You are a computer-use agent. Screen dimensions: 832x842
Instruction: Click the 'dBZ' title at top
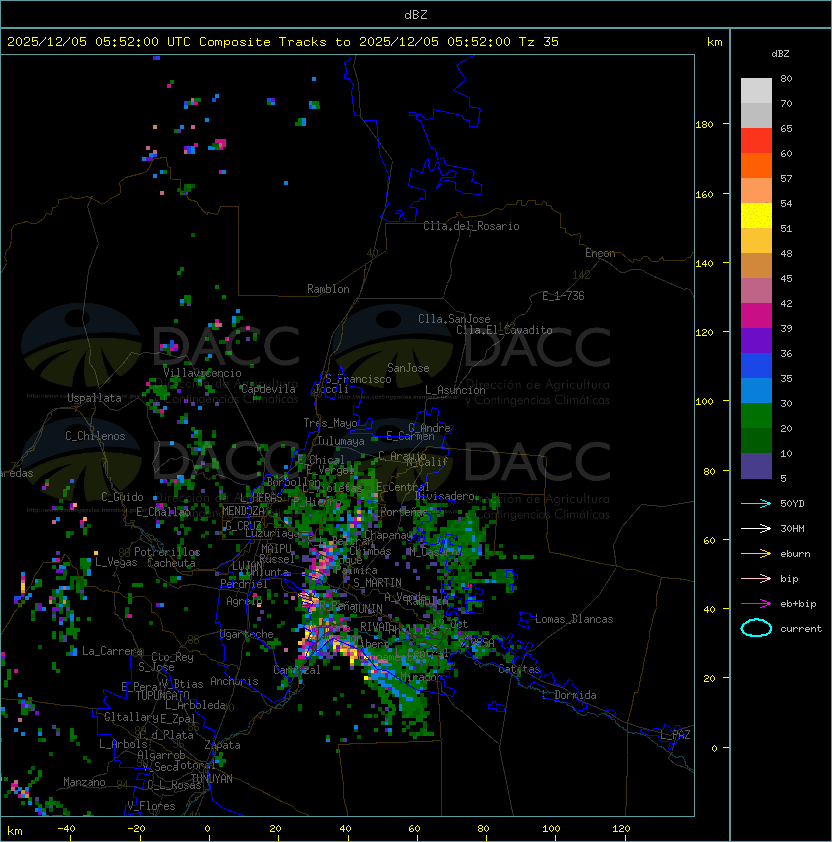tap(416, 15)
